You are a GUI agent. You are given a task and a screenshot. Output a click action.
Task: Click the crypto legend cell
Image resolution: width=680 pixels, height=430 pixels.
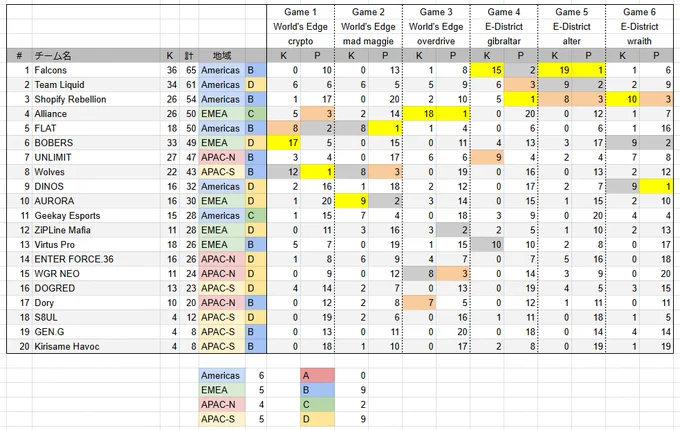[301, 41]
